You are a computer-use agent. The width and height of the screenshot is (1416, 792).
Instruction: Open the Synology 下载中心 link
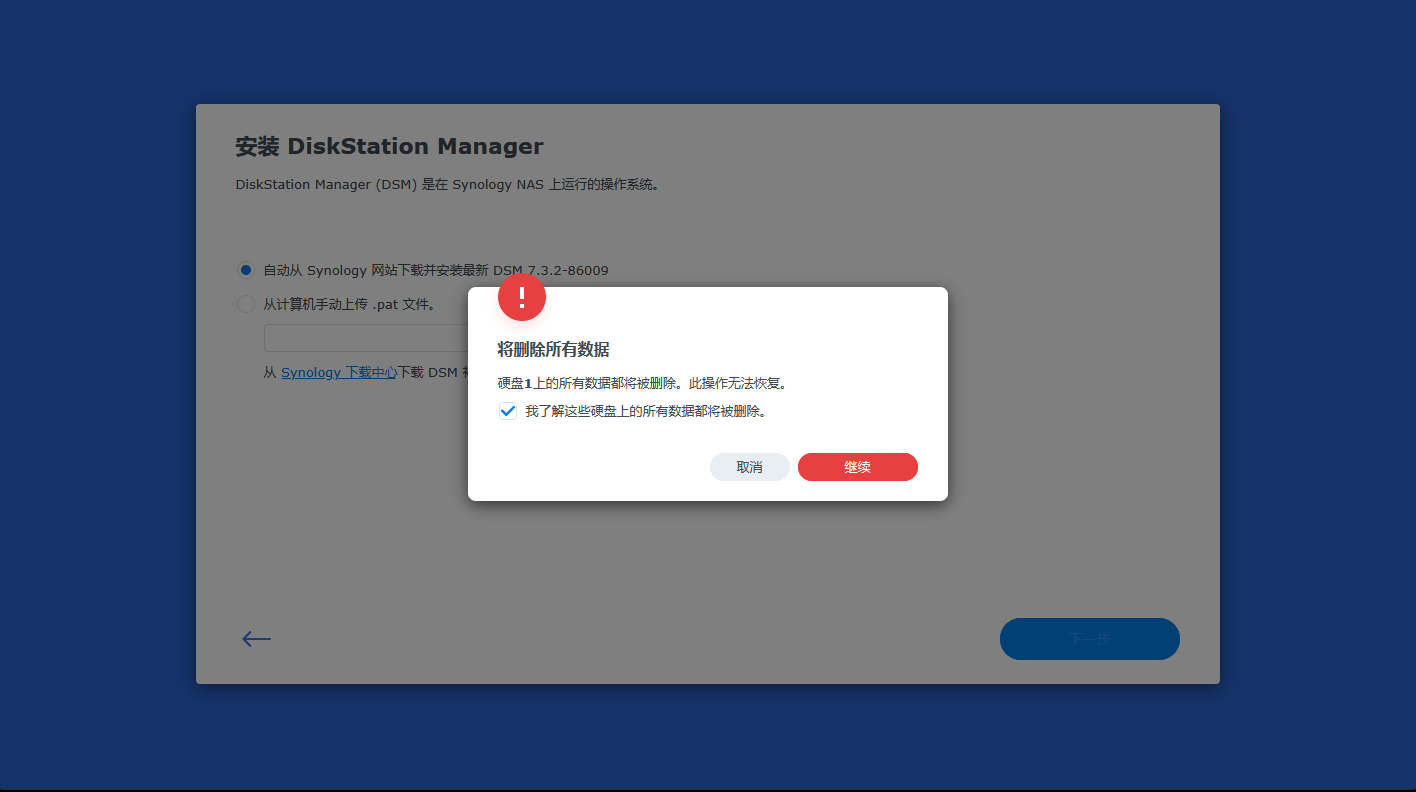point(340,372)
